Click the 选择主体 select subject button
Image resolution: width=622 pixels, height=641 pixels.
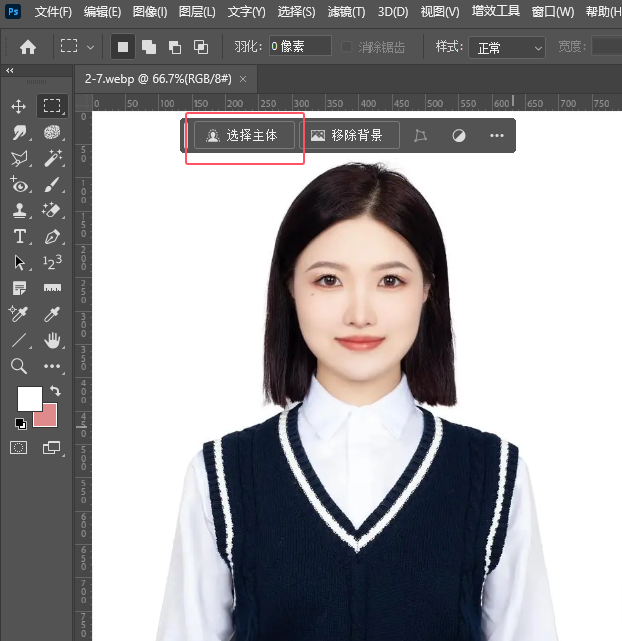click(x=244, y=135)
